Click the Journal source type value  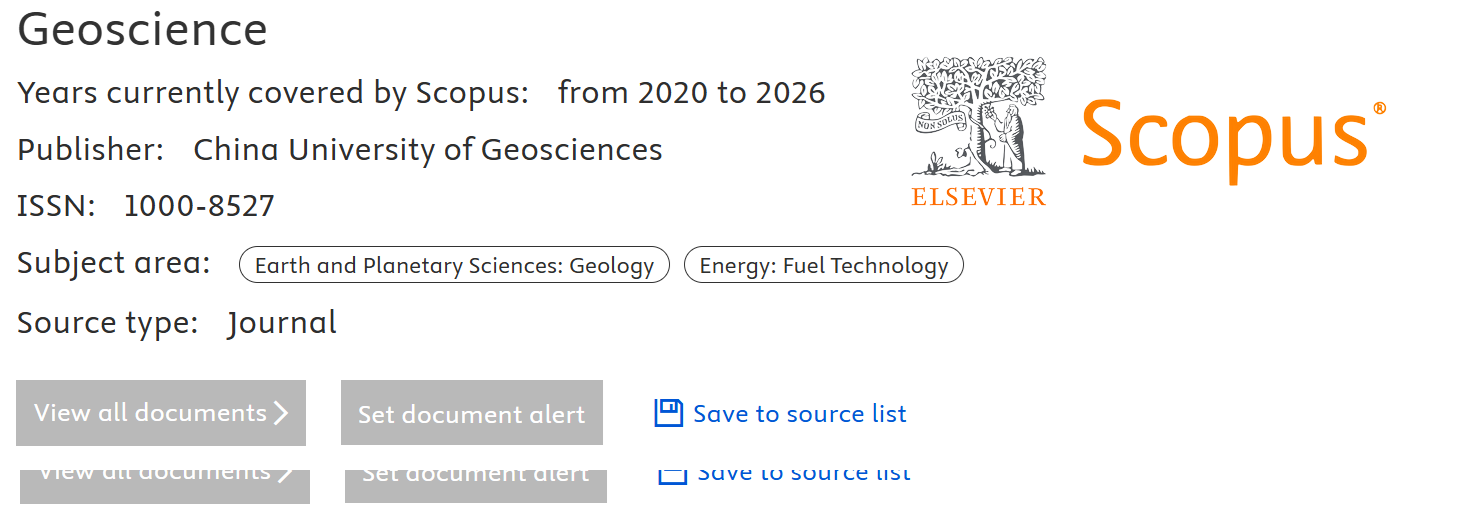282,323
